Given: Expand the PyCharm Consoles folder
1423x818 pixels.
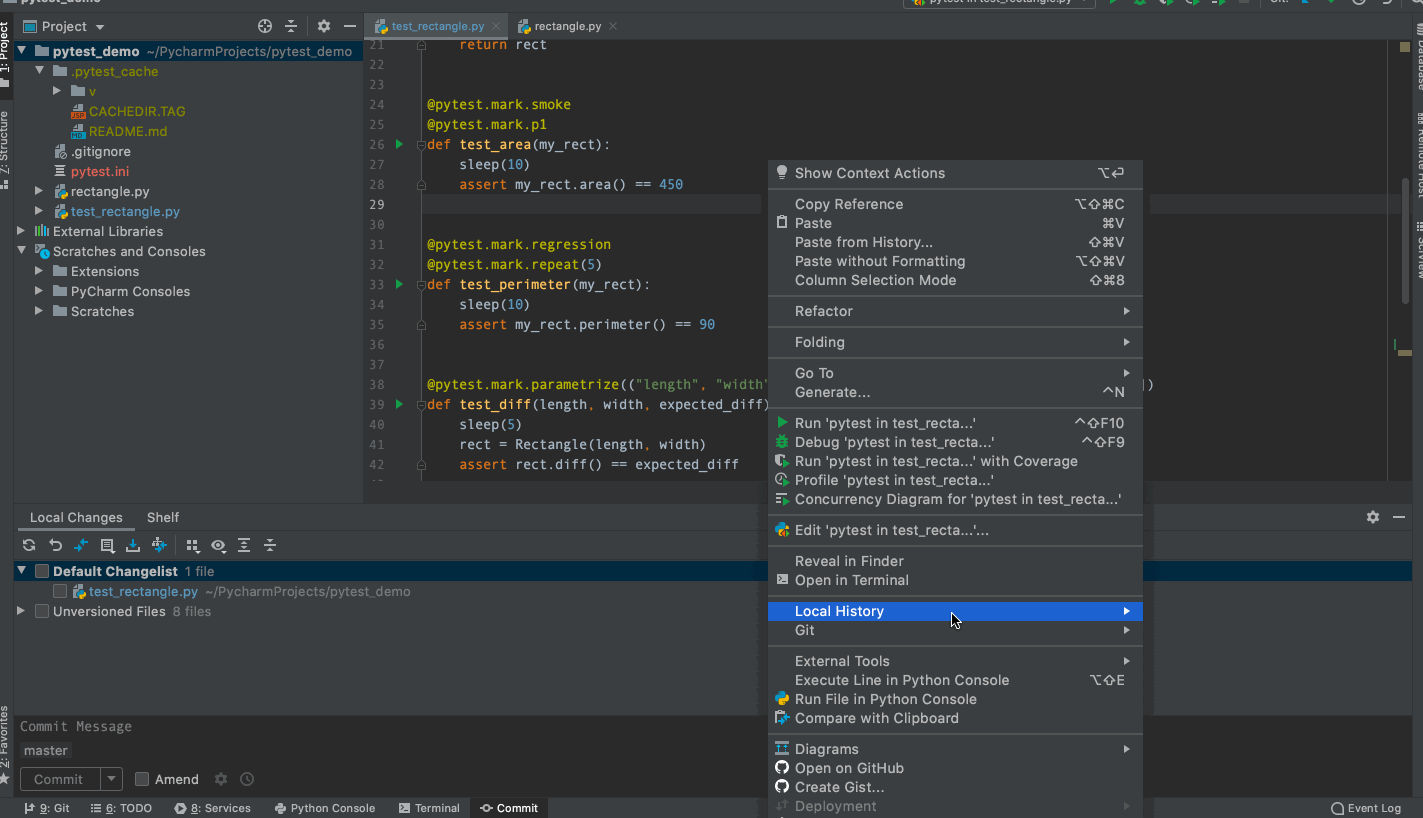Looking at the screenshot, I should (x=39, y=291).
